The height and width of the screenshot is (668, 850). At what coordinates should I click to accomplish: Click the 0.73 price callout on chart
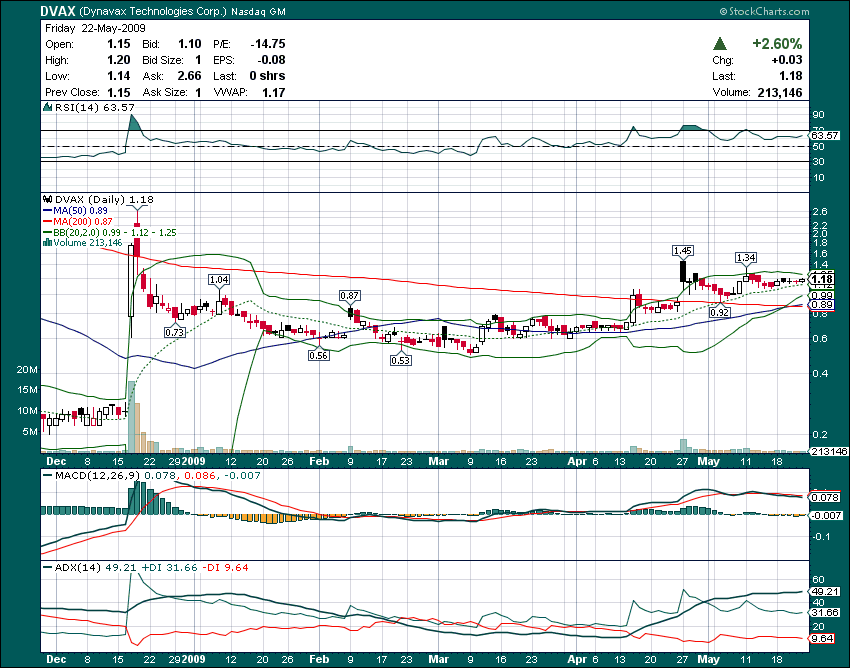[x=175, y=332]
